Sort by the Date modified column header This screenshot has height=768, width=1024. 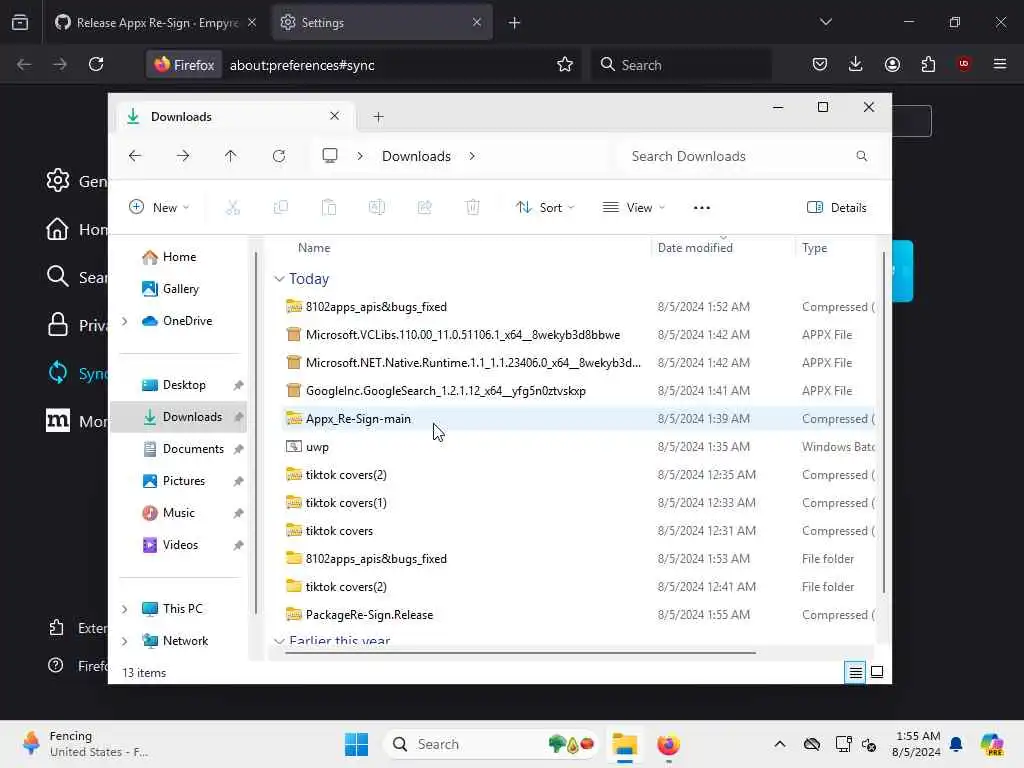point(695,248)
